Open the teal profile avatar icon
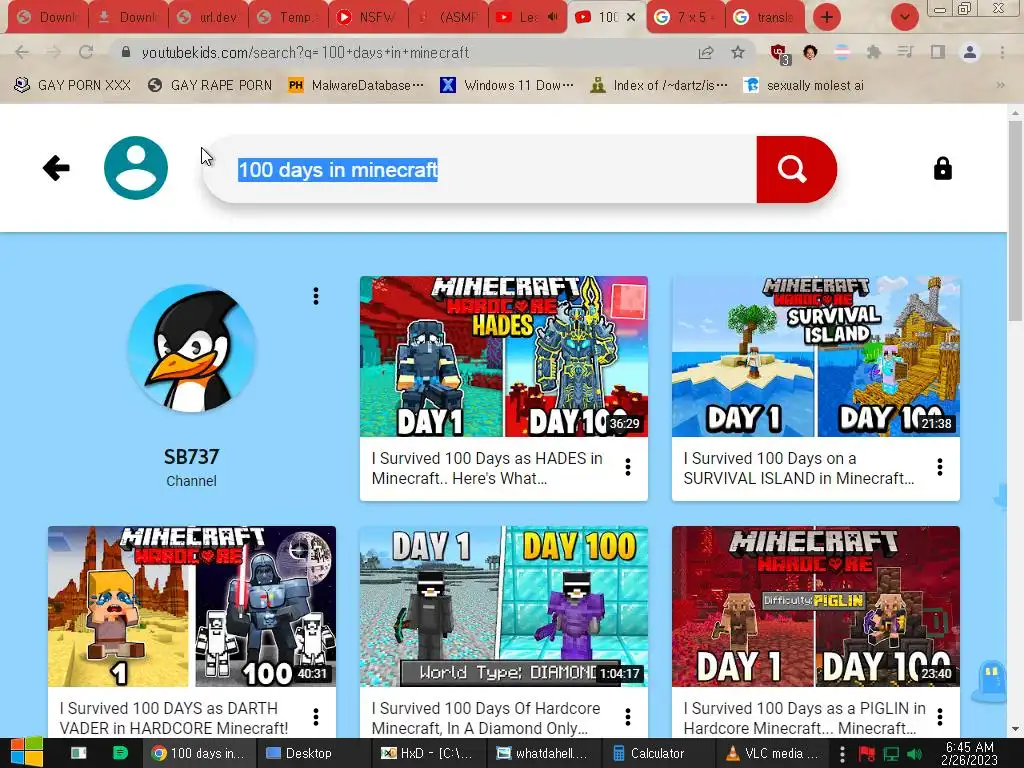1024x768 pixels. 136,168
